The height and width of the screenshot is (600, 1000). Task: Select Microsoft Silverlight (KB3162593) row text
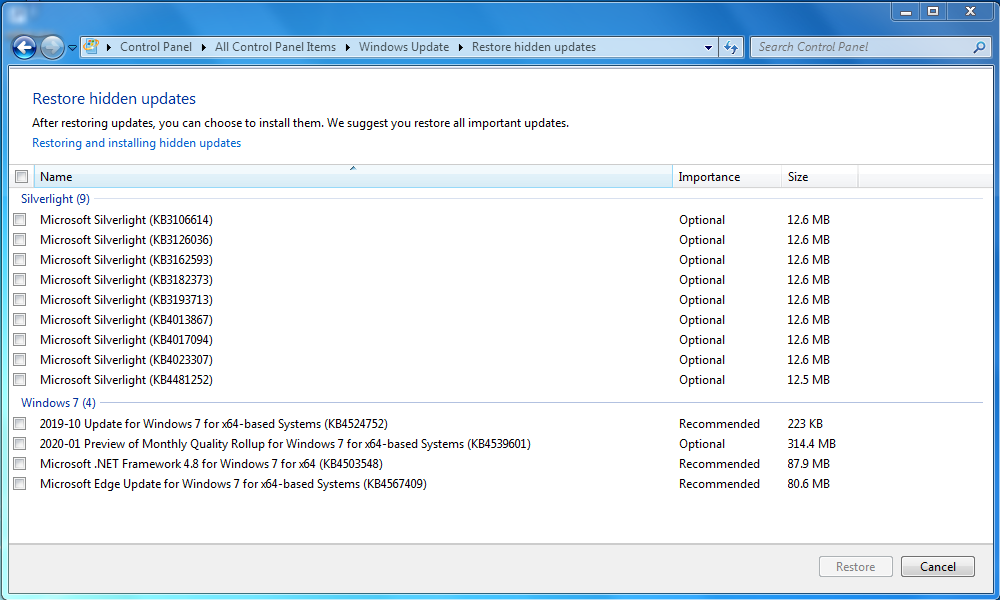(126, 260)
